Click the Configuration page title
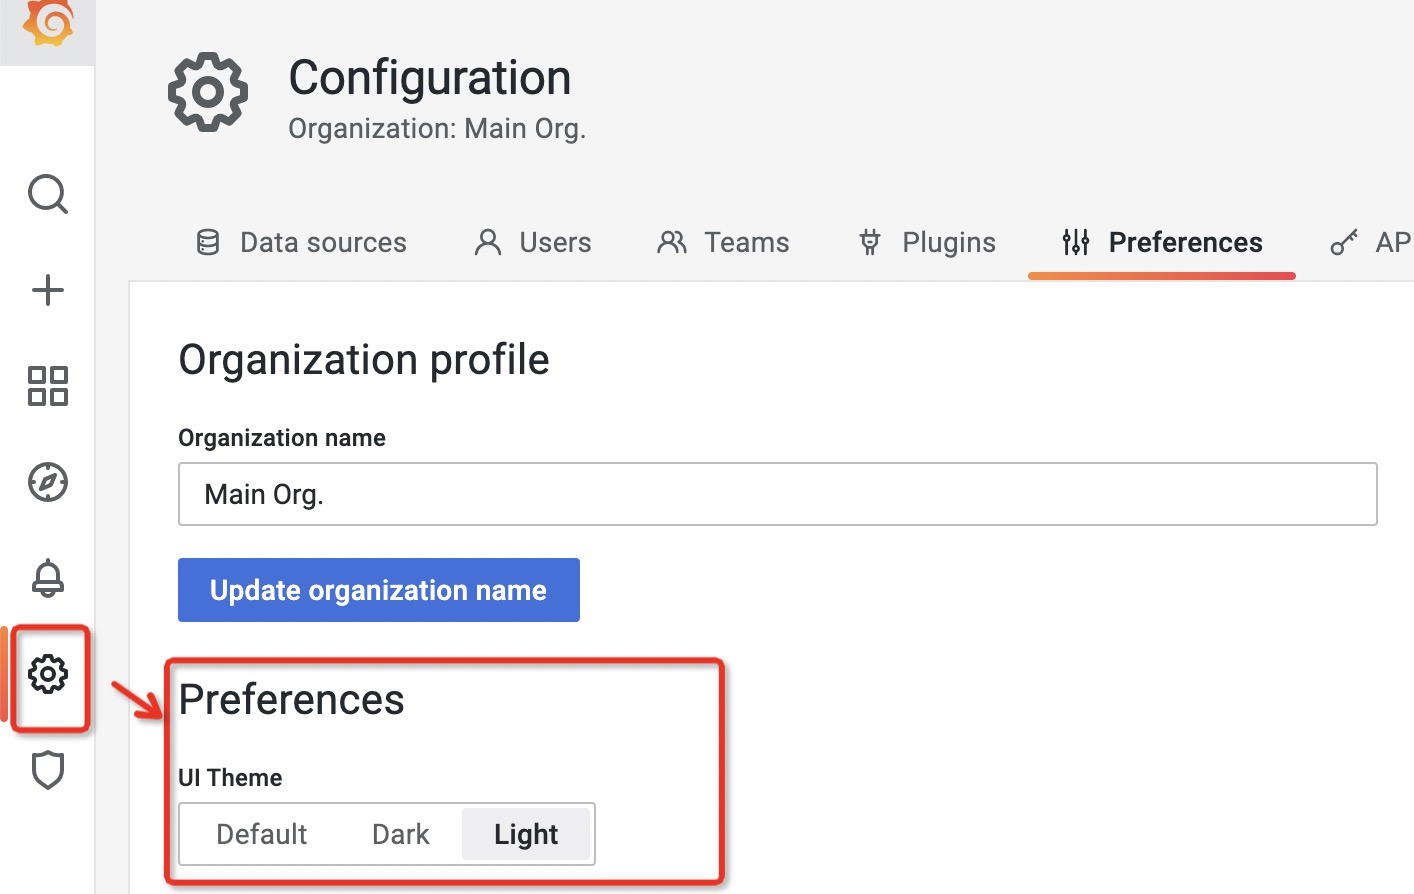The height and width of the screenshot is (894, 1414). tap(430, 78)
